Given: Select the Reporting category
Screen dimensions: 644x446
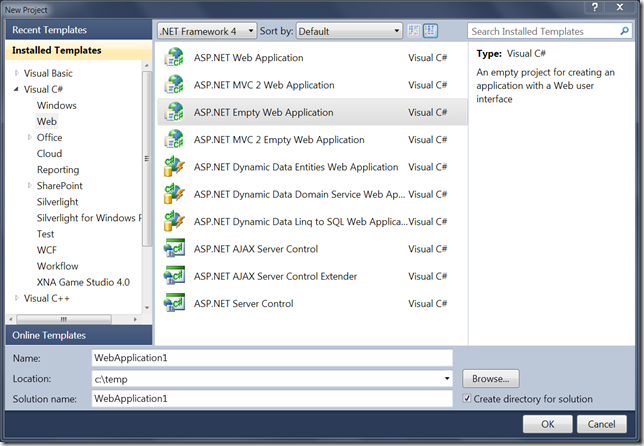Looking at the screenshot, I should tap(58, 170).
